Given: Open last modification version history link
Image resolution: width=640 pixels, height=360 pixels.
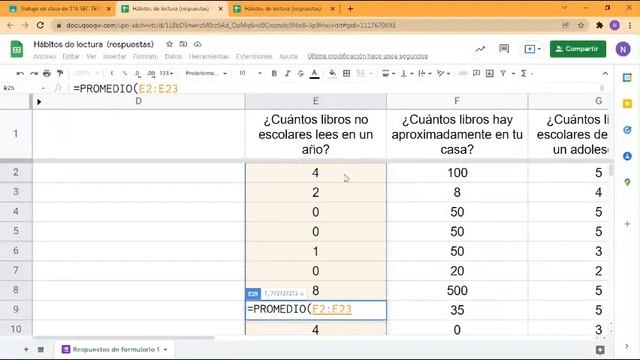Looking at the screenshot, I should [x=367, y=56].
